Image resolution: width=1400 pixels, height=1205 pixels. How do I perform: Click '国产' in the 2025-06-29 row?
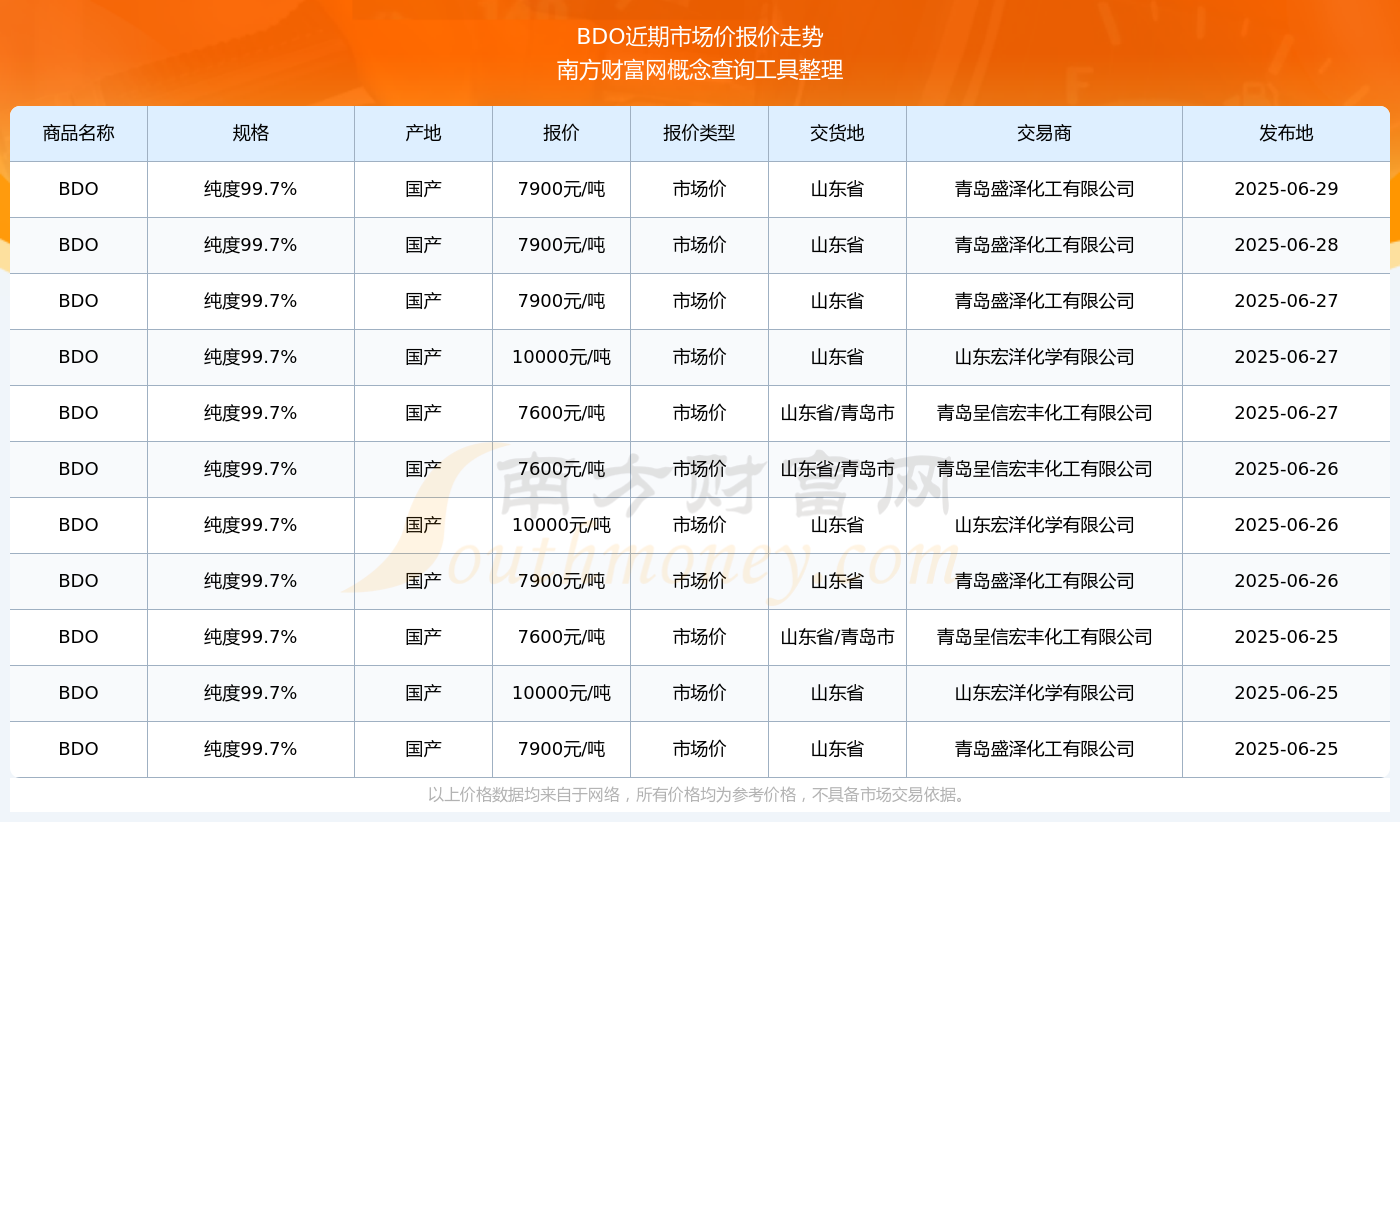424,189
